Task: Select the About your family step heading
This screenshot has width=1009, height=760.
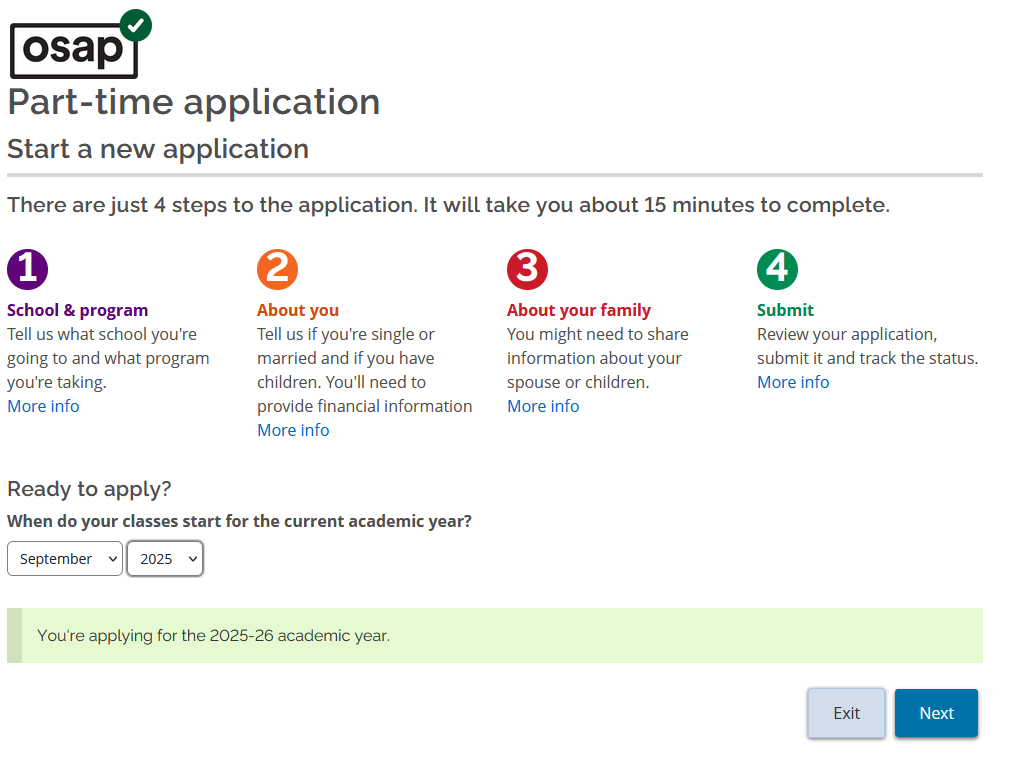Action: point(579,310)
